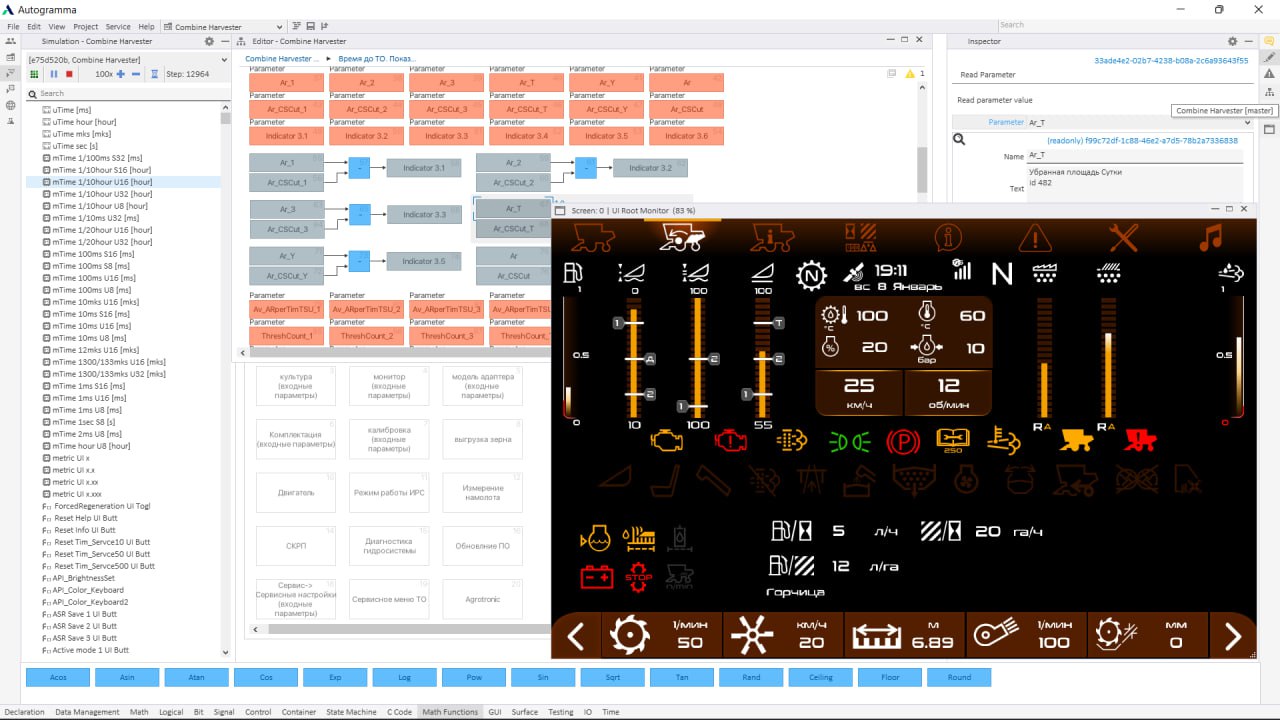Click the yellow warning indicator in Editor
This screenshot has height=720, width=1280.
point(909,74)
